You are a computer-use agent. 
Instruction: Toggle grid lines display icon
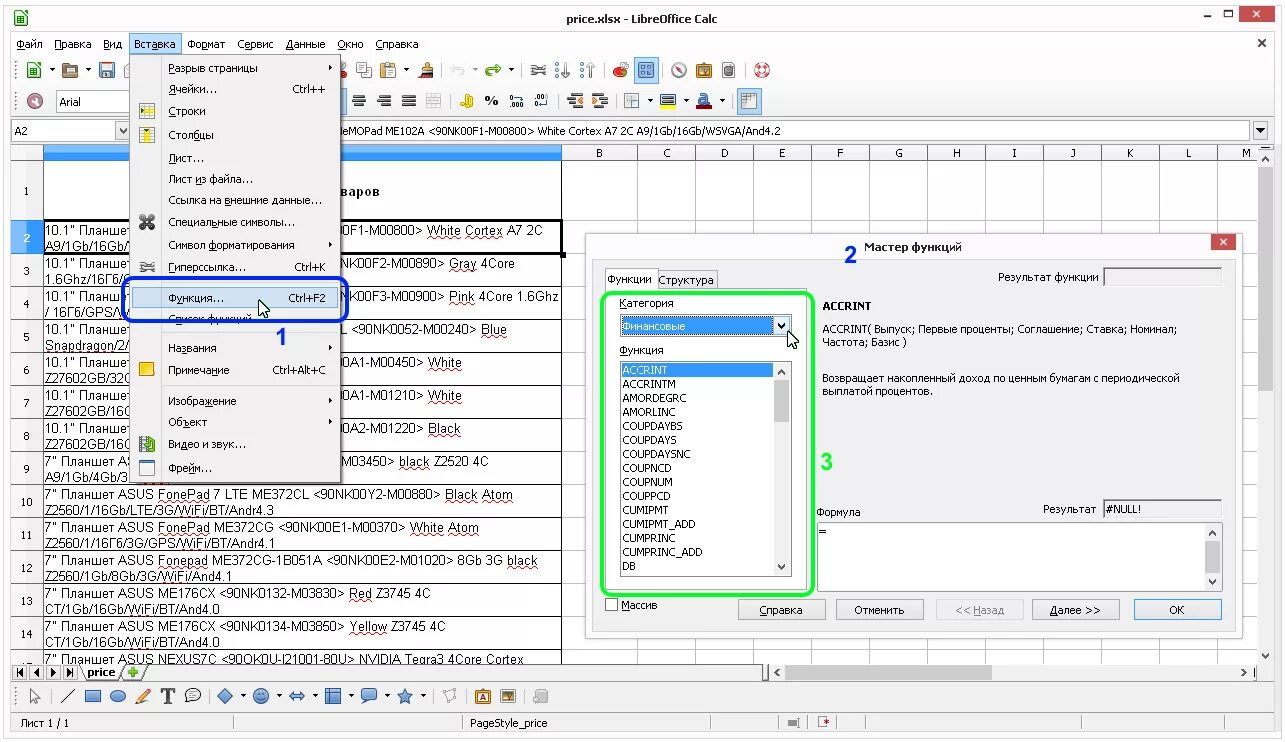750,101
